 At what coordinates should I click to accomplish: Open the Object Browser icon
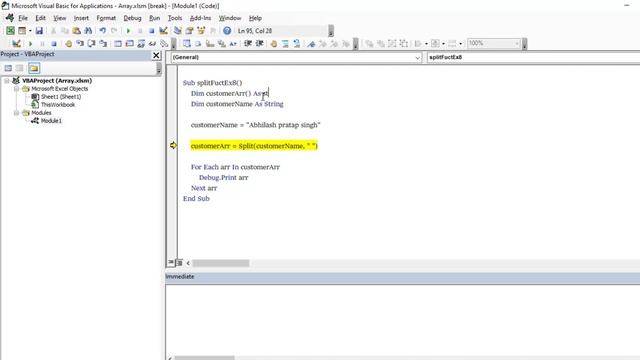pos(201,31)
